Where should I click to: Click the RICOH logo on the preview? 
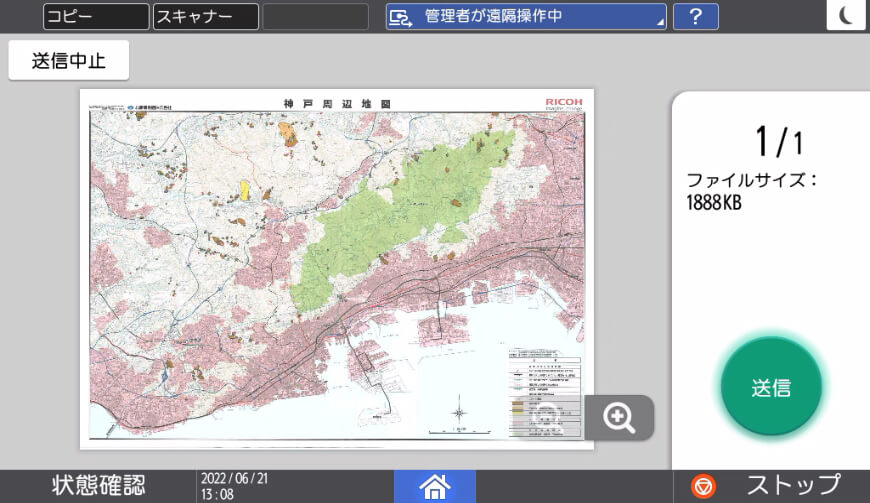pos(566,102)
